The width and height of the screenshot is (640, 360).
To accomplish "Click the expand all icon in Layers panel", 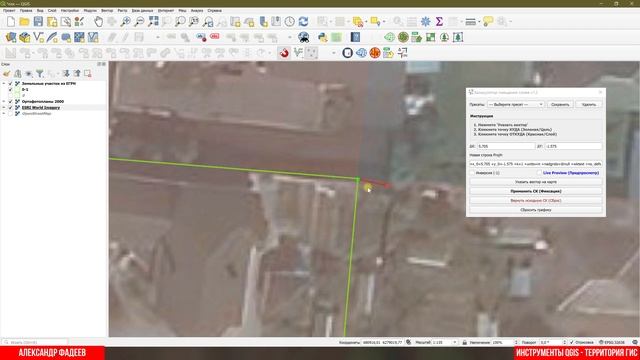I will [x=66, y=73].
